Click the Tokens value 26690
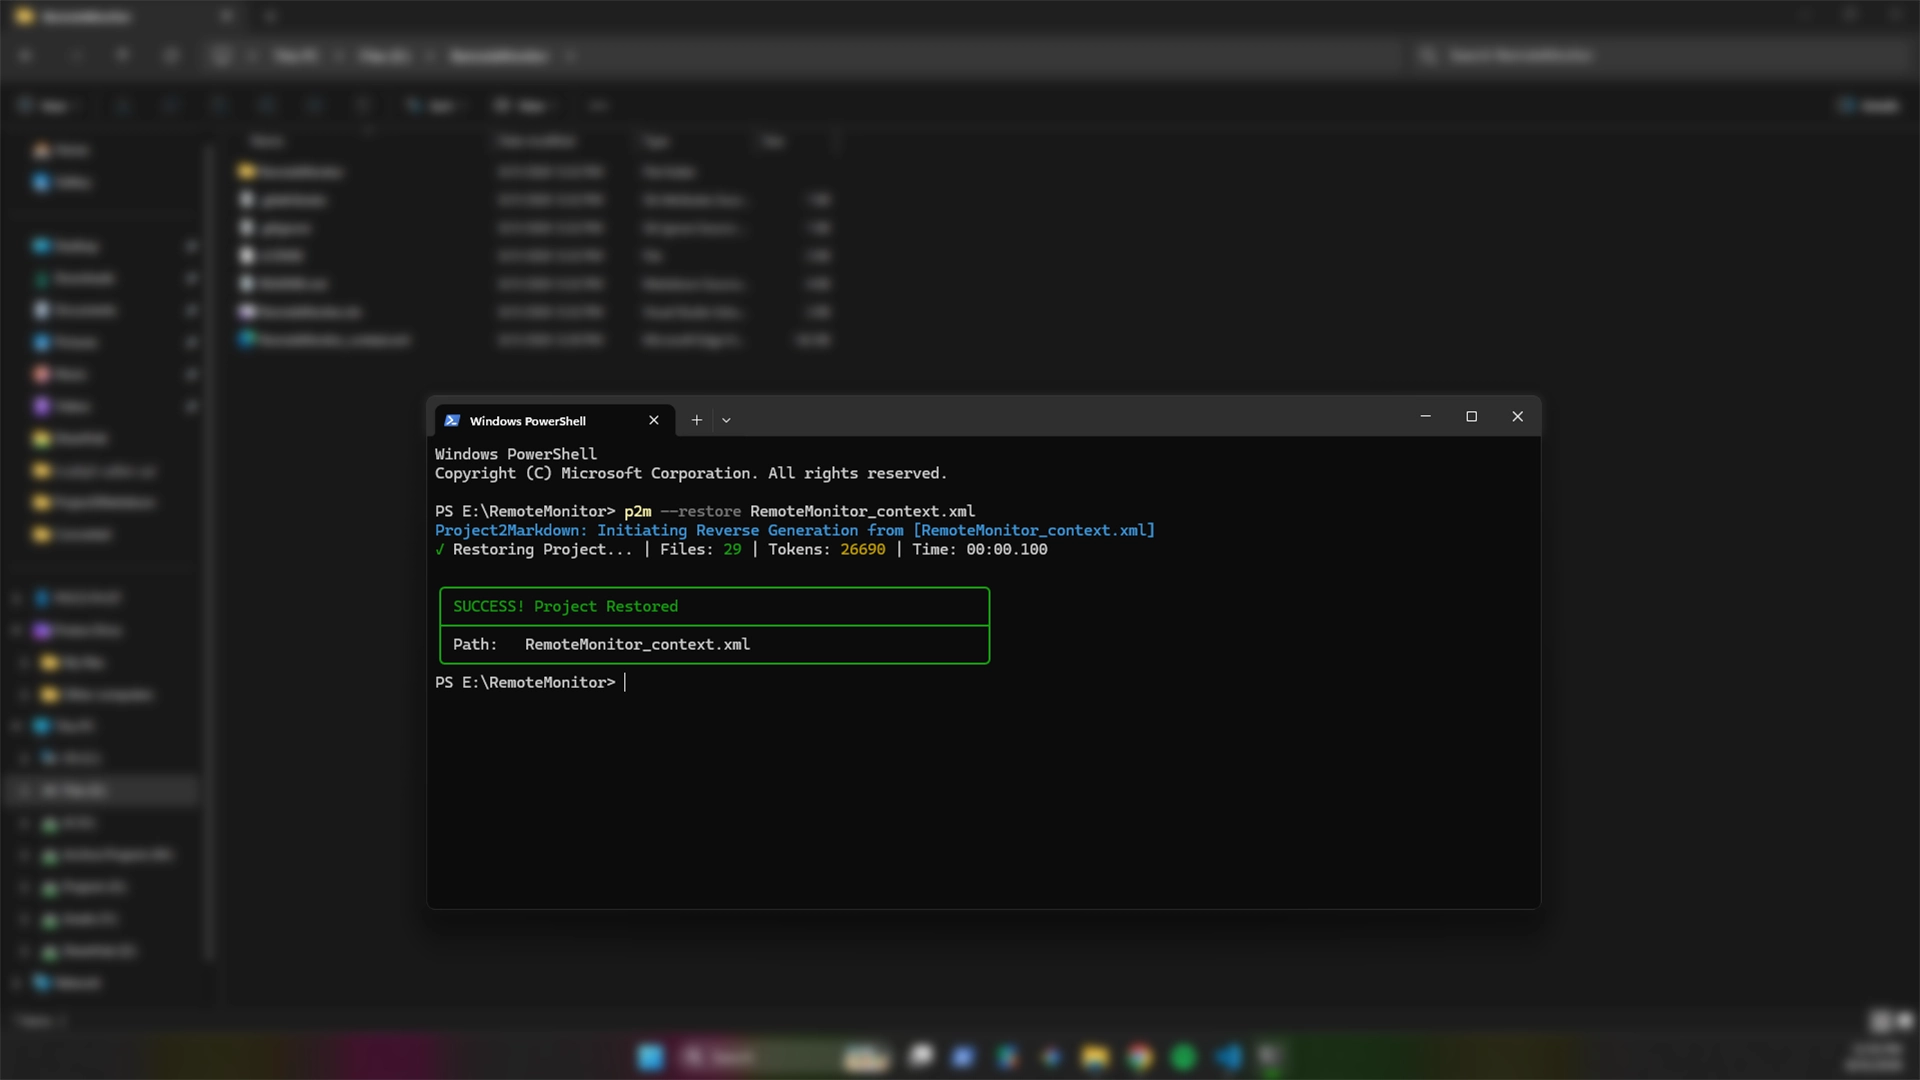Image resolution: width=1920 pixels, height=1080 pixels. click(862, 549)
